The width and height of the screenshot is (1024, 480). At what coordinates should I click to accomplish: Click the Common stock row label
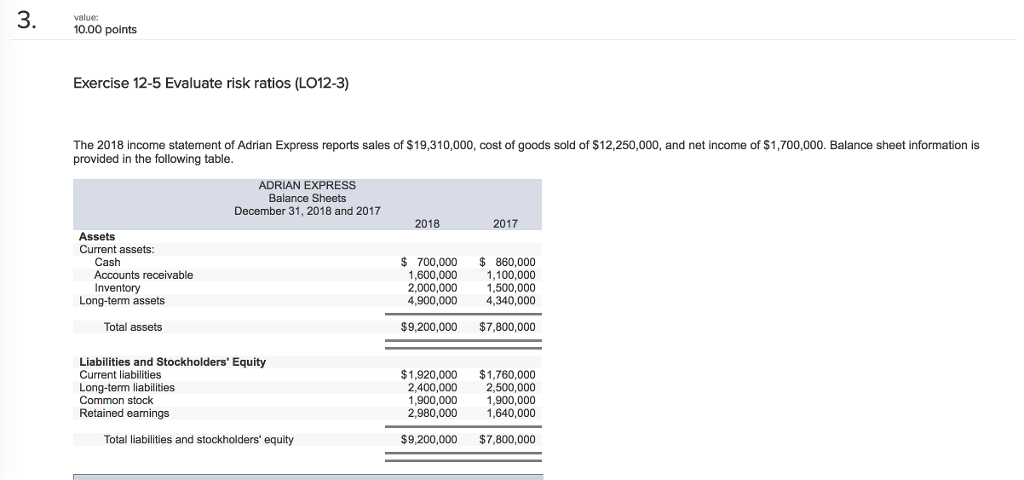click(116, 400)
